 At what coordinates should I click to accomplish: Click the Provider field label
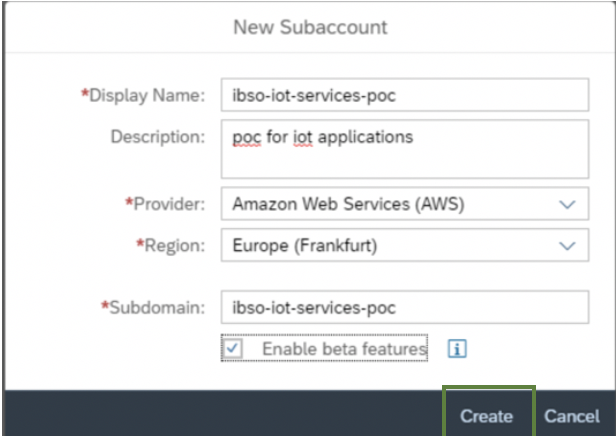click(x=165, y=204)
